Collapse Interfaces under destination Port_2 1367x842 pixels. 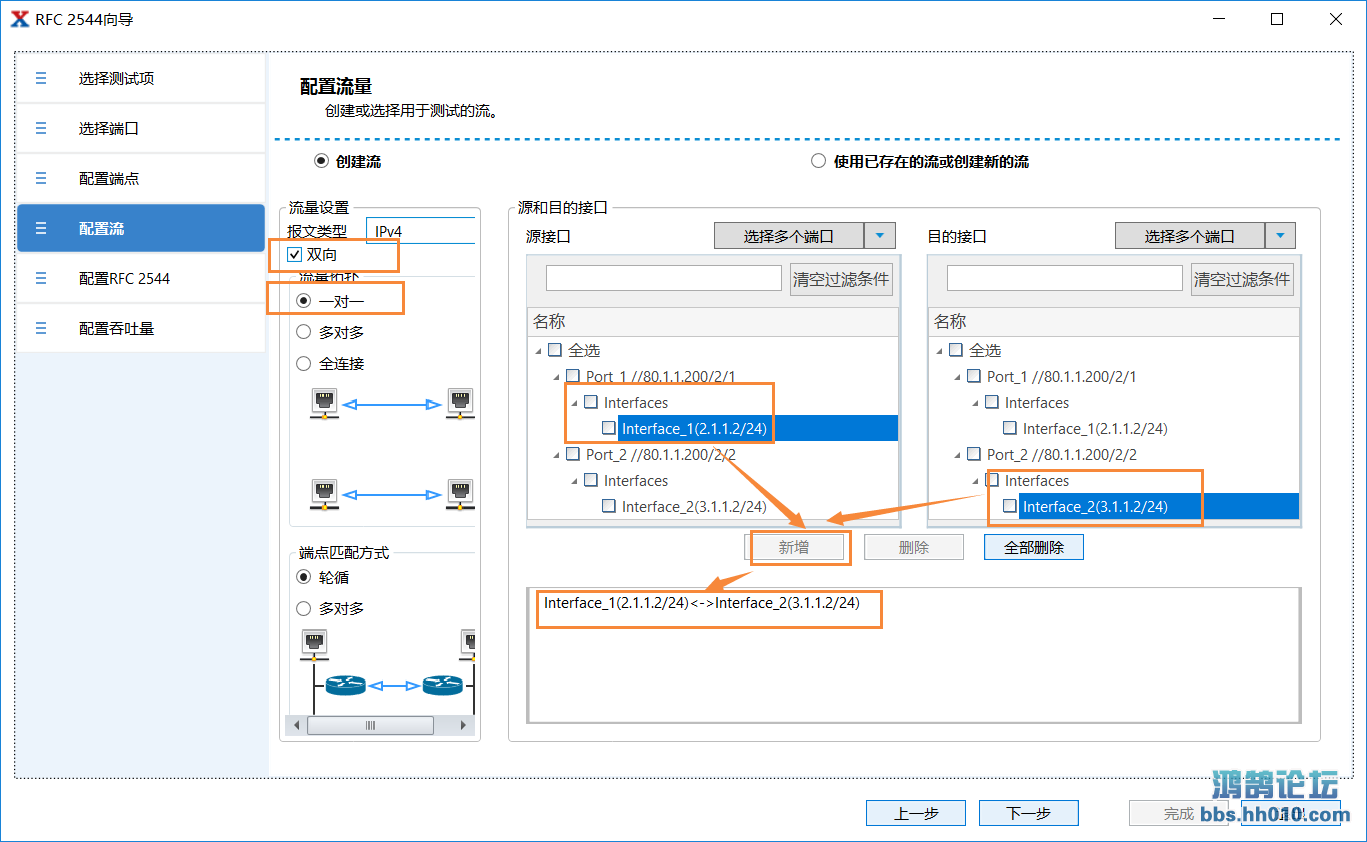click(977, 480)
